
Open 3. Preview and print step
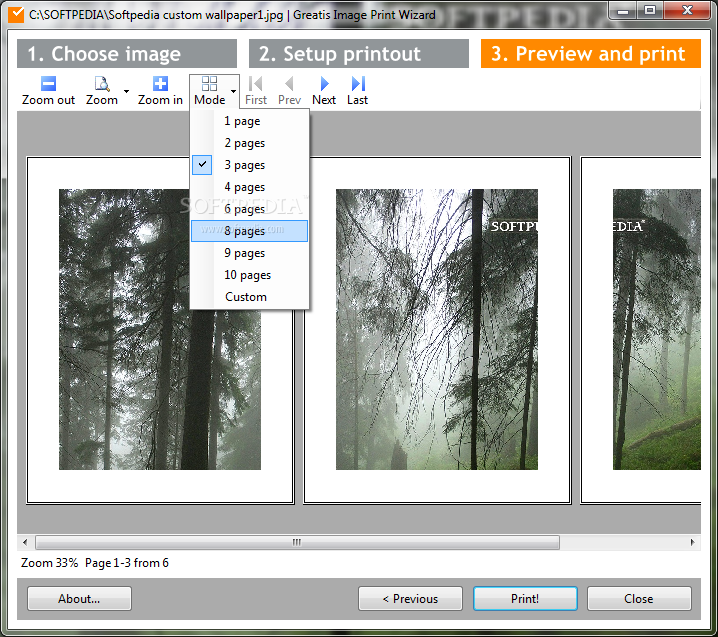(591, 54)
